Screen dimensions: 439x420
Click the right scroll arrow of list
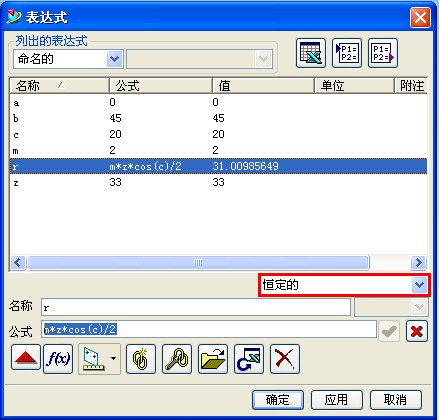418,263
